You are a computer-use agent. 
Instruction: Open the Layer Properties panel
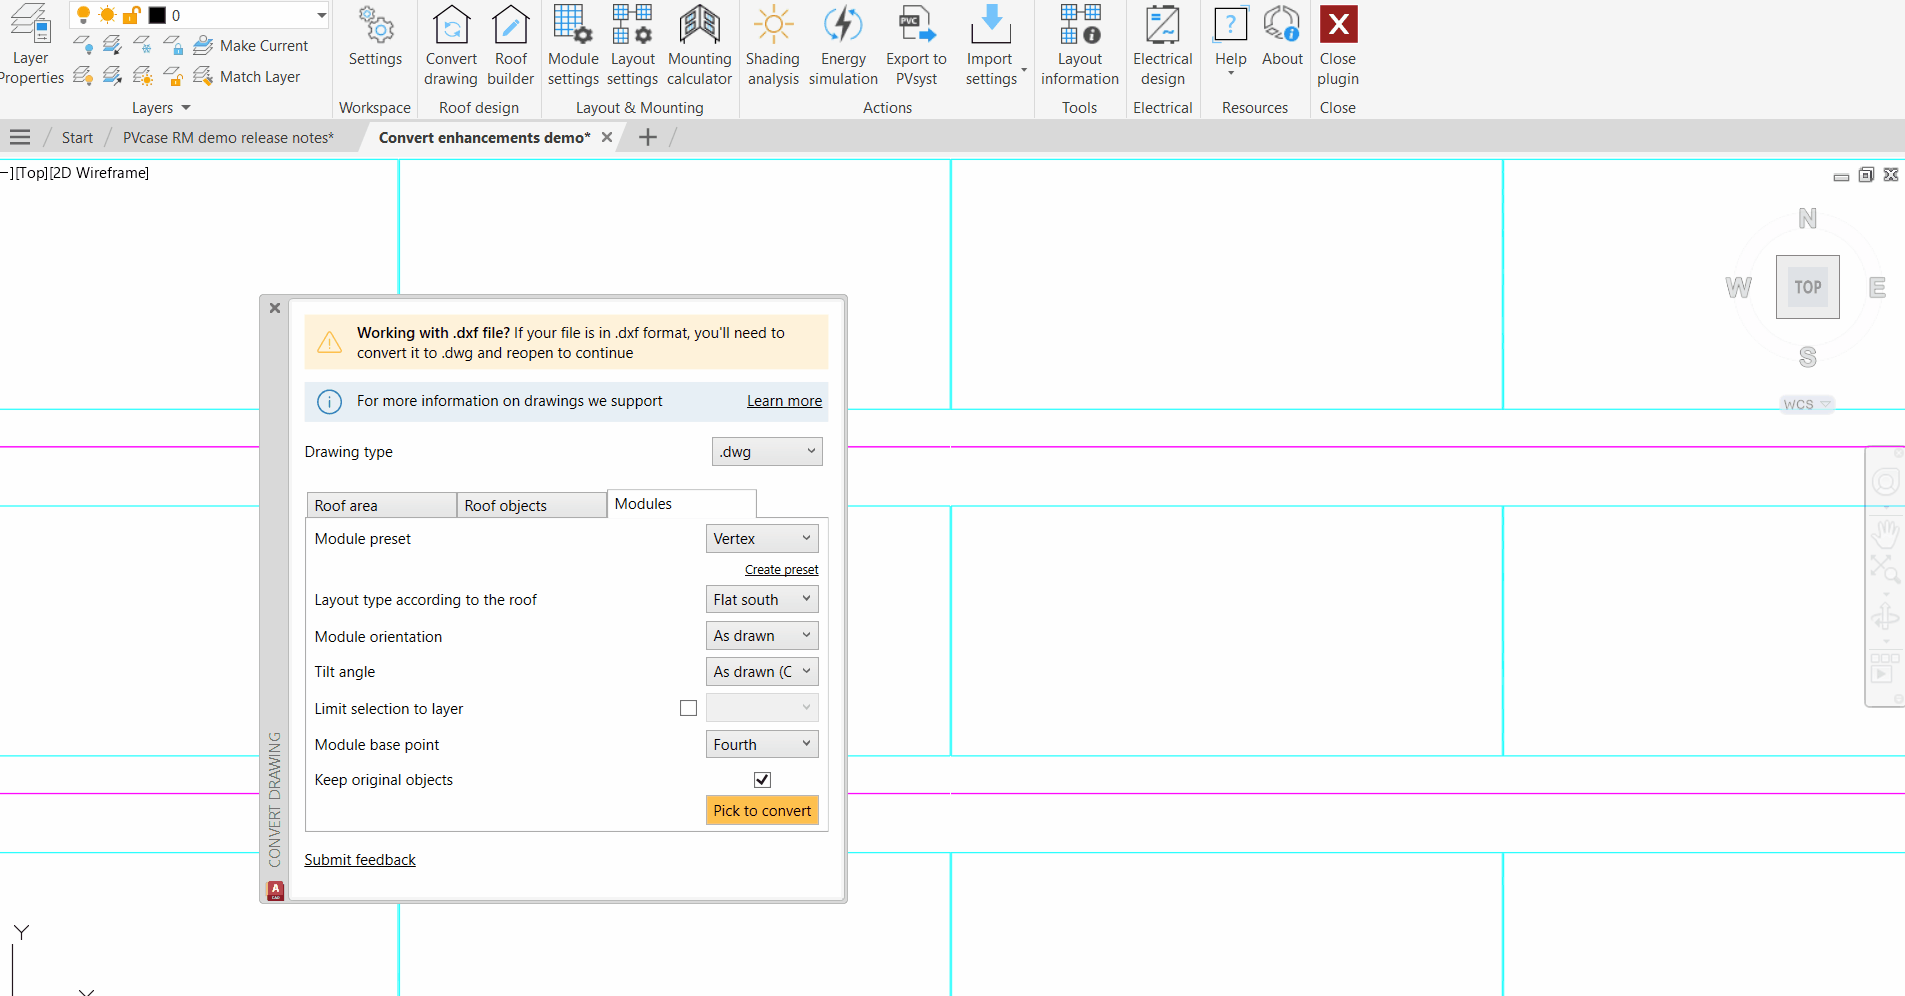point(30,45)
